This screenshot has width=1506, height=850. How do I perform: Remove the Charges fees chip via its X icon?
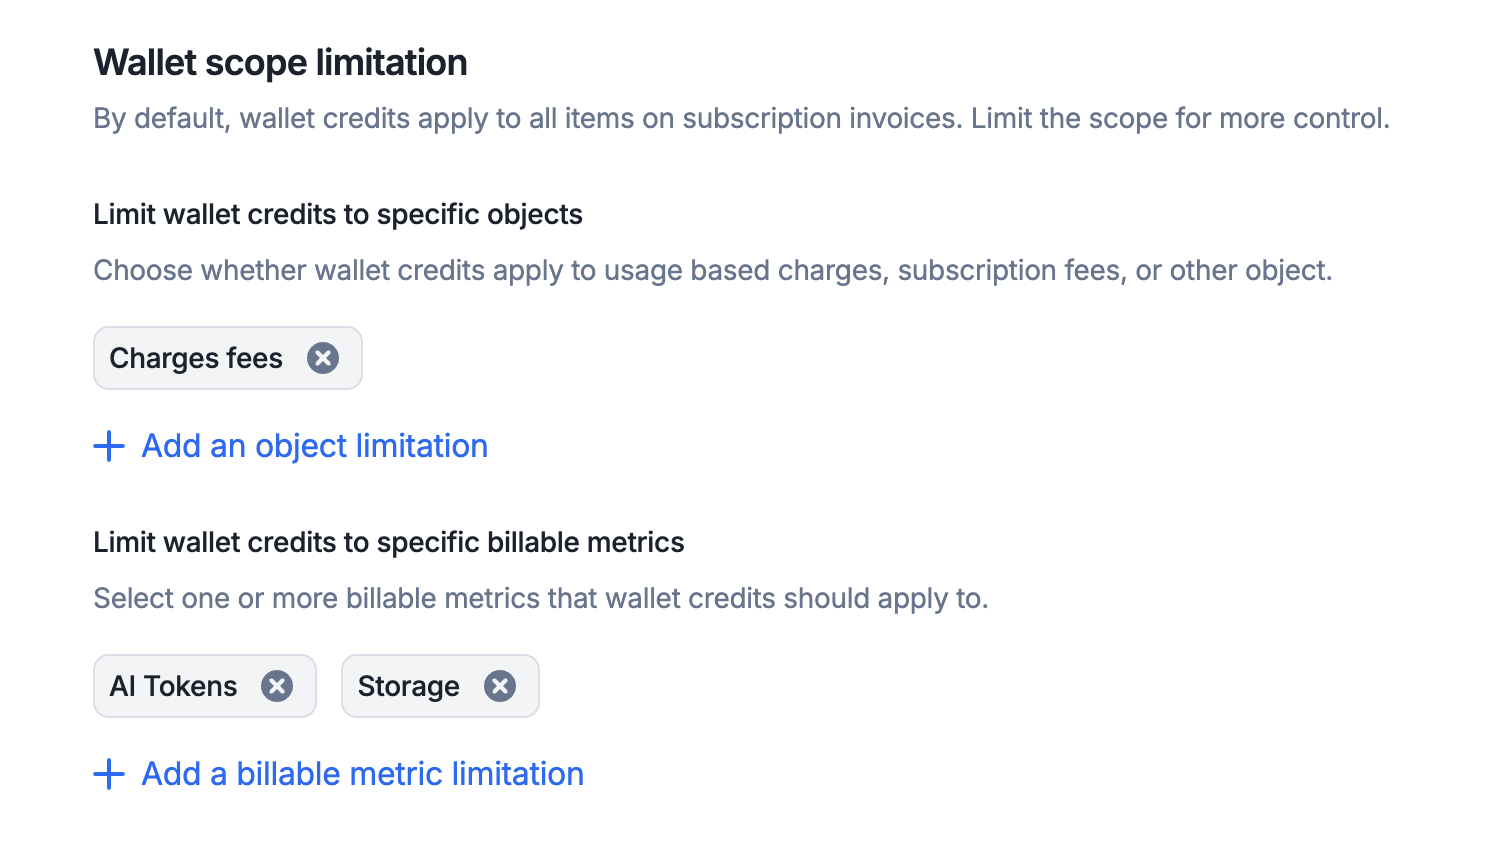tap(323, 358)
